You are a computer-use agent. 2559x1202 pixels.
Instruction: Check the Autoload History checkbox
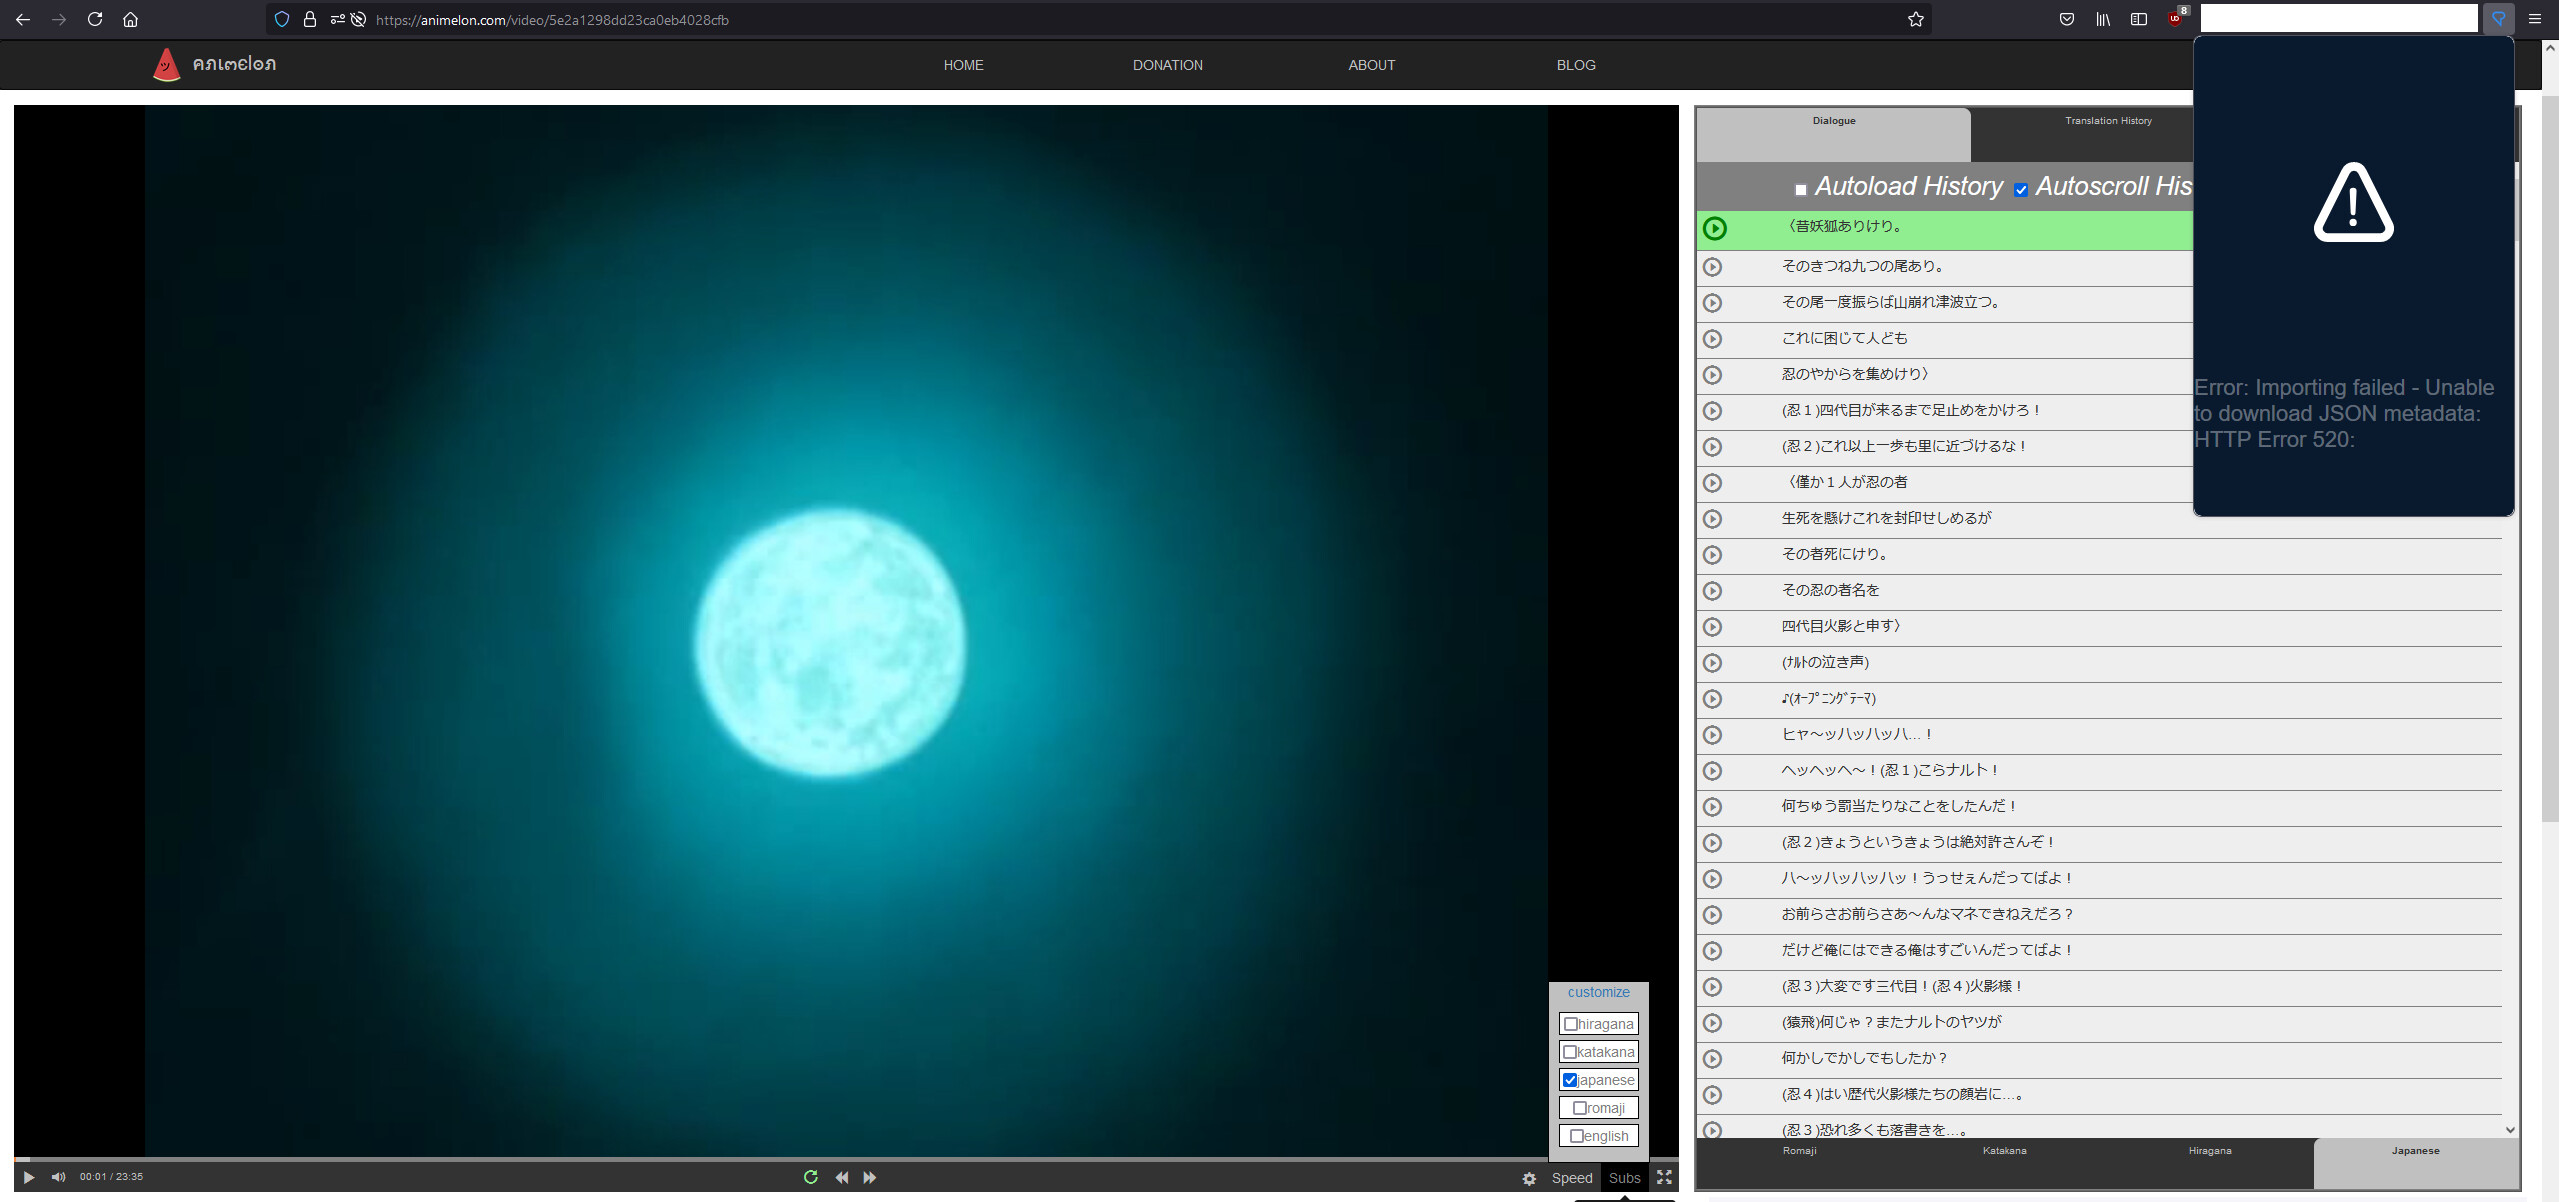coord(1801,190)
